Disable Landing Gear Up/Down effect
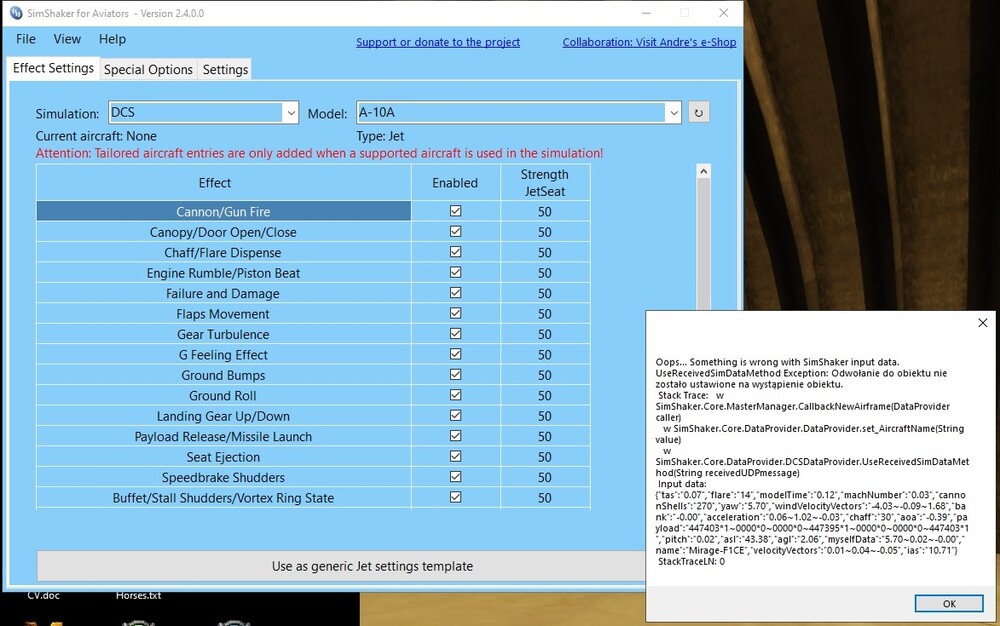 pos(455,415)
